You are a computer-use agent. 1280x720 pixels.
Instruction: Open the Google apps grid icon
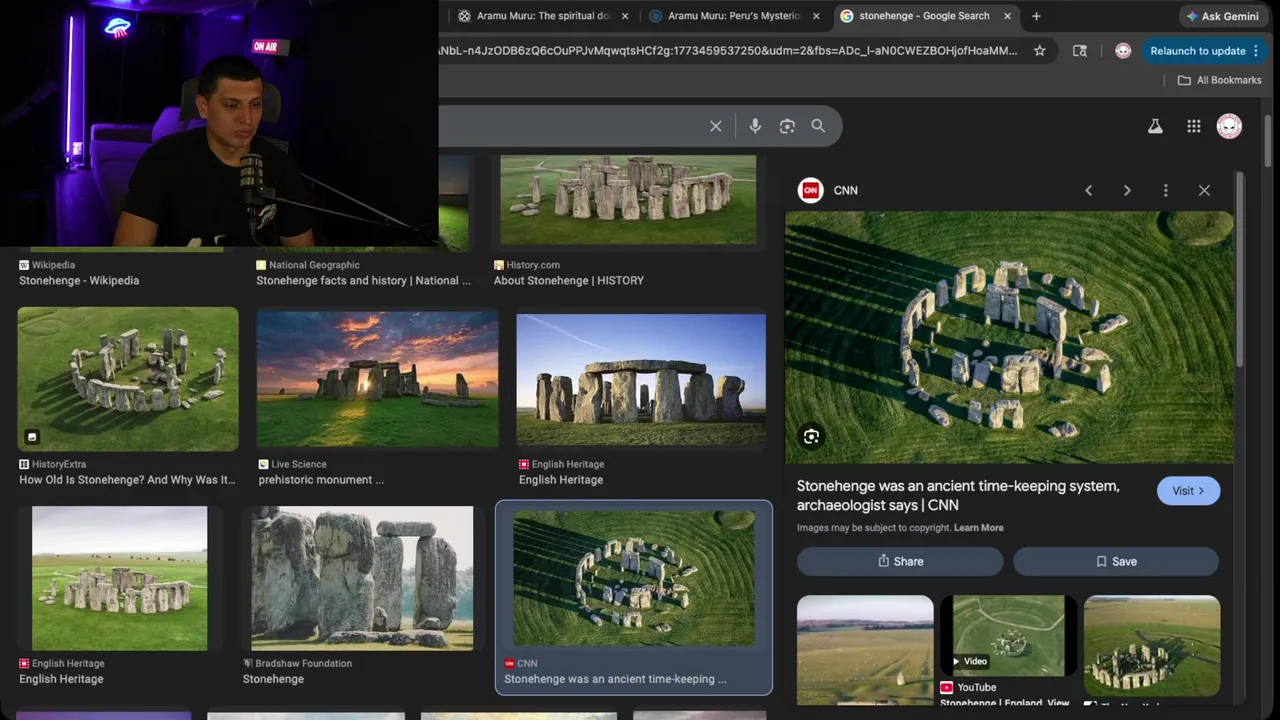pyautogui.click(x=1193, y=126)
